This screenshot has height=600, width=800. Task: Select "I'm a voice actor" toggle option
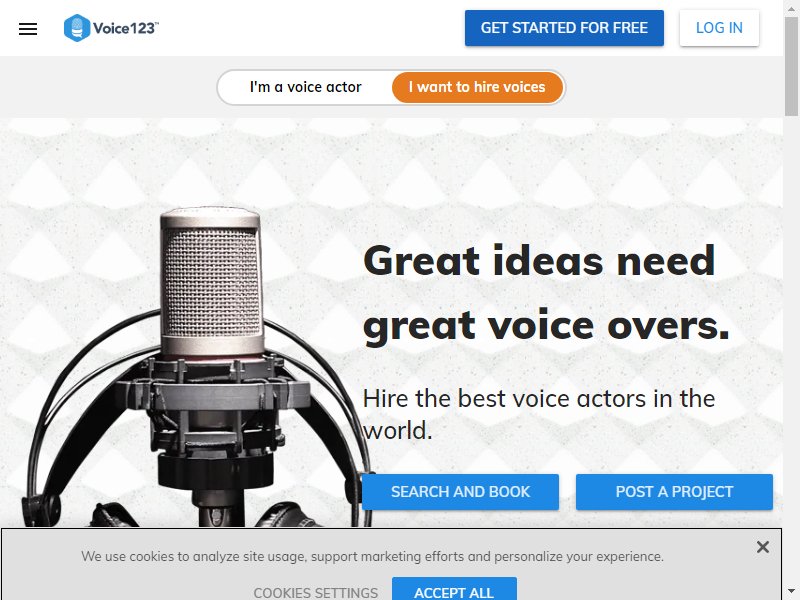click(x=305, y=87)
